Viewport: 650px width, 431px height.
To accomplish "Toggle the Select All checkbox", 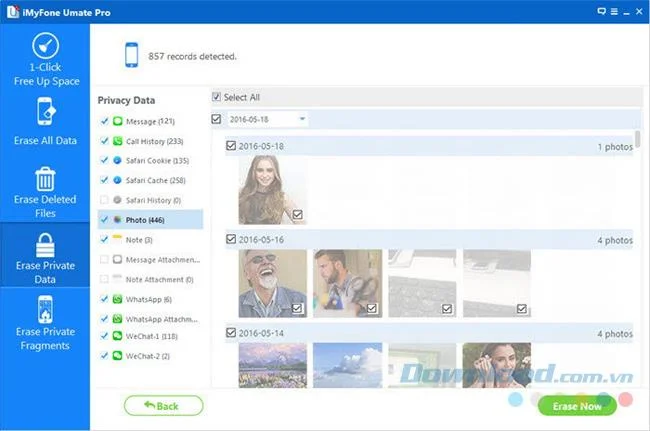I will click(216, 97).
